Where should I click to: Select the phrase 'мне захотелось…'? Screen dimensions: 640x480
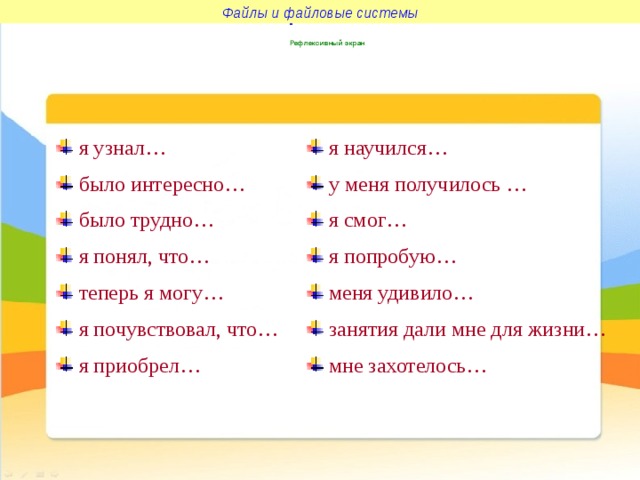407,366
